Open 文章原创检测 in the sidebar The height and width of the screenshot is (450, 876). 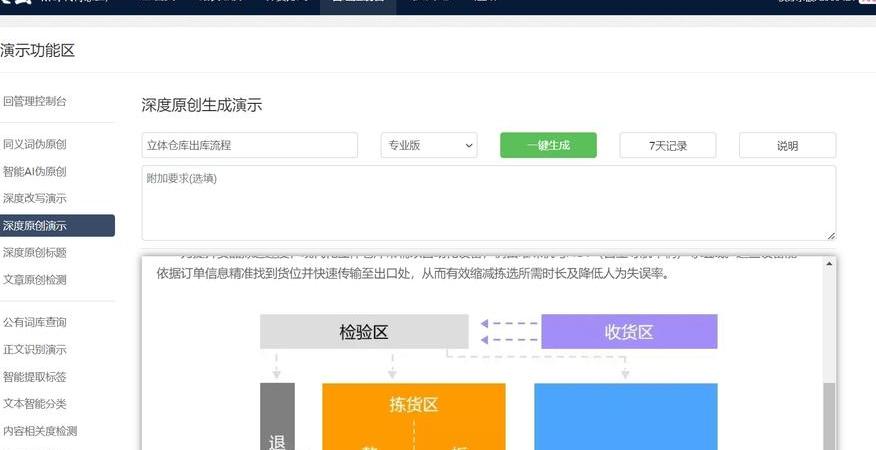click(35, 280)
